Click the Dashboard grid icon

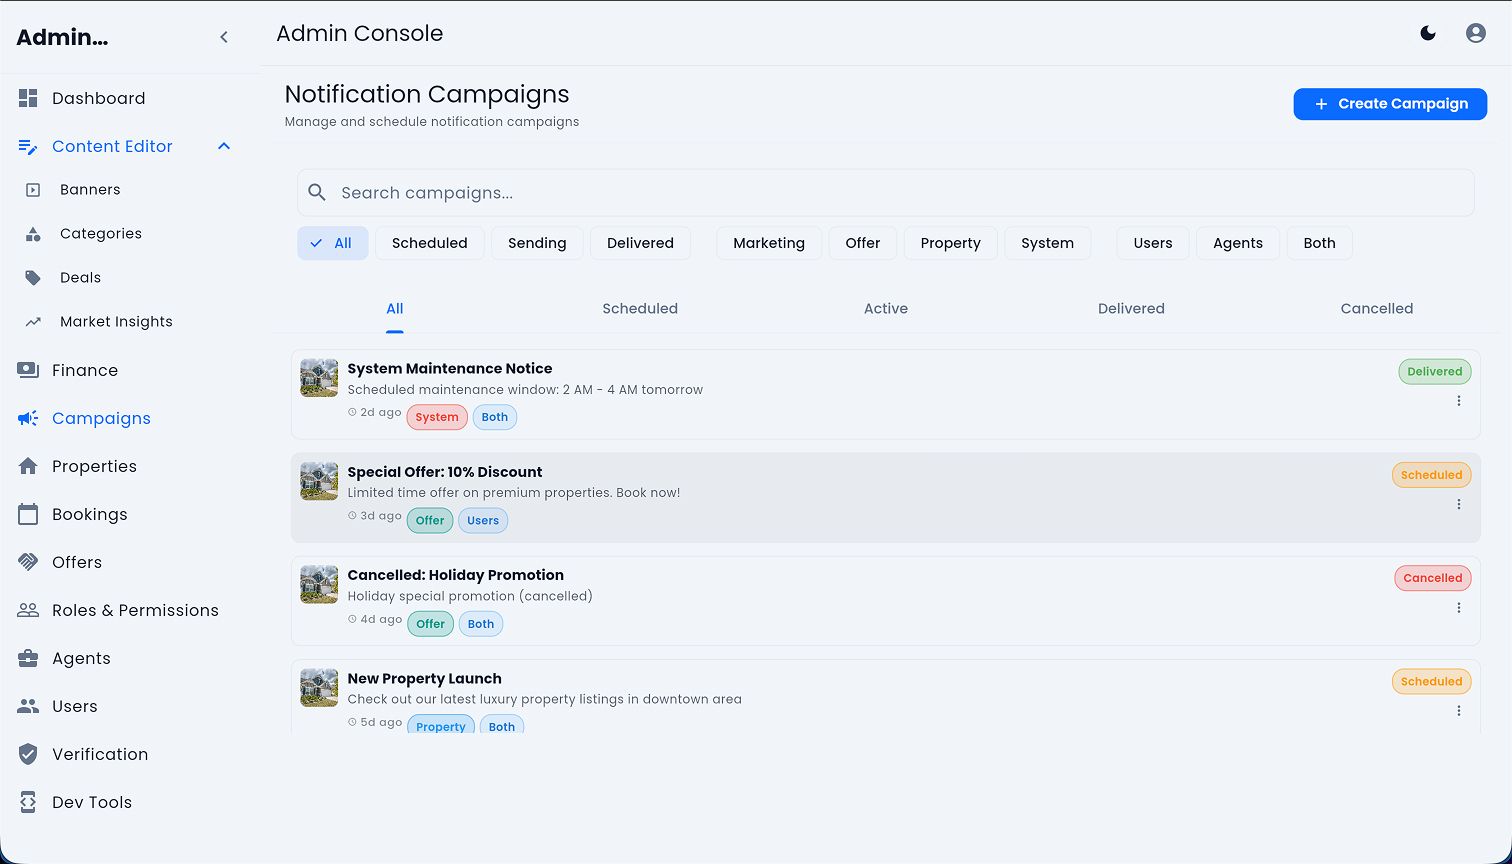(x=28, y=98)
